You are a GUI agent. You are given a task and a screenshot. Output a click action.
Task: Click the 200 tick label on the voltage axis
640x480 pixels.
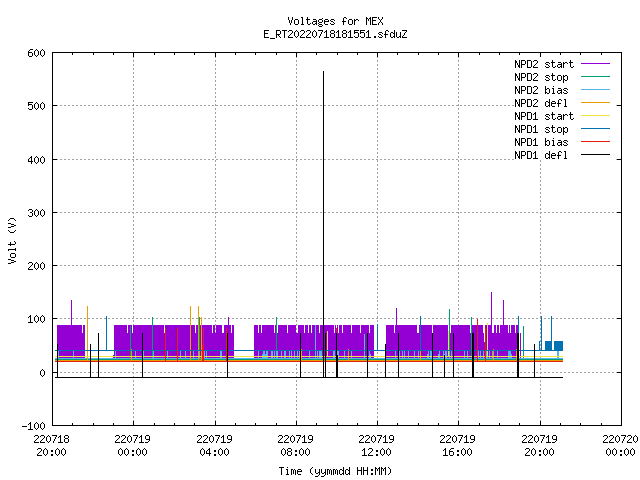pyautogui.click(x=37, y=266)
